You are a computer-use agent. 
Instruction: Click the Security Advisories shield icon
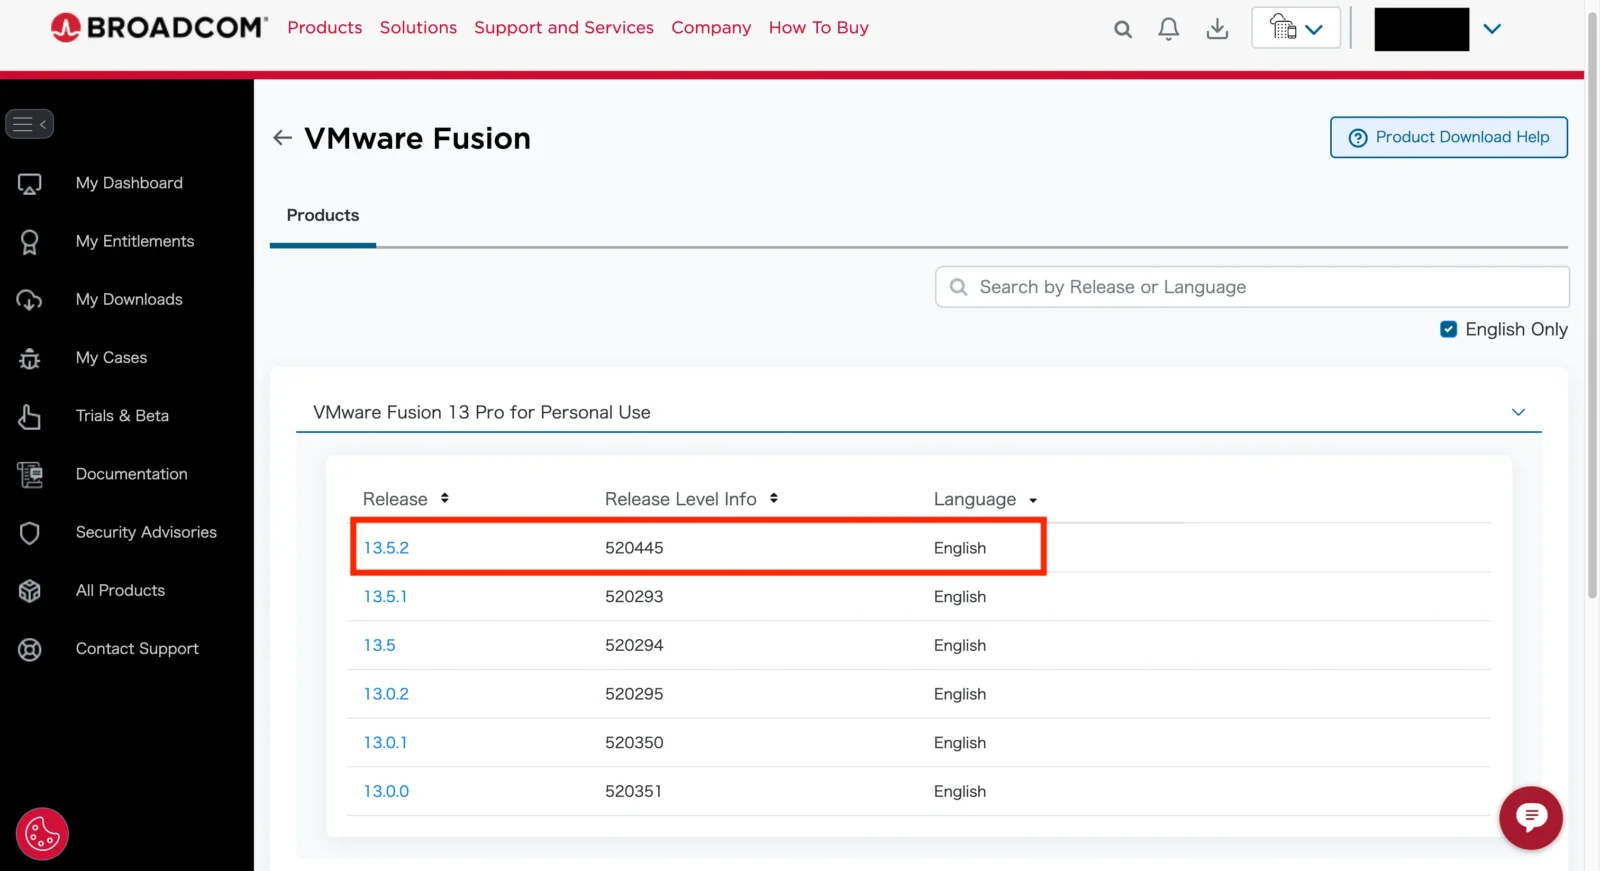30,533
